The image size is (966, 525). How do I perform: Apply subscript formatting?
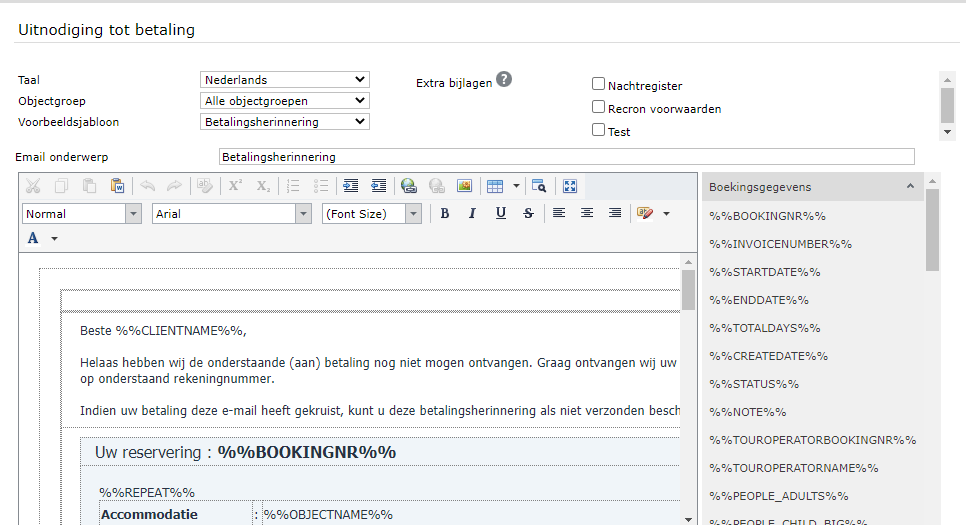(x=263, y=186)
